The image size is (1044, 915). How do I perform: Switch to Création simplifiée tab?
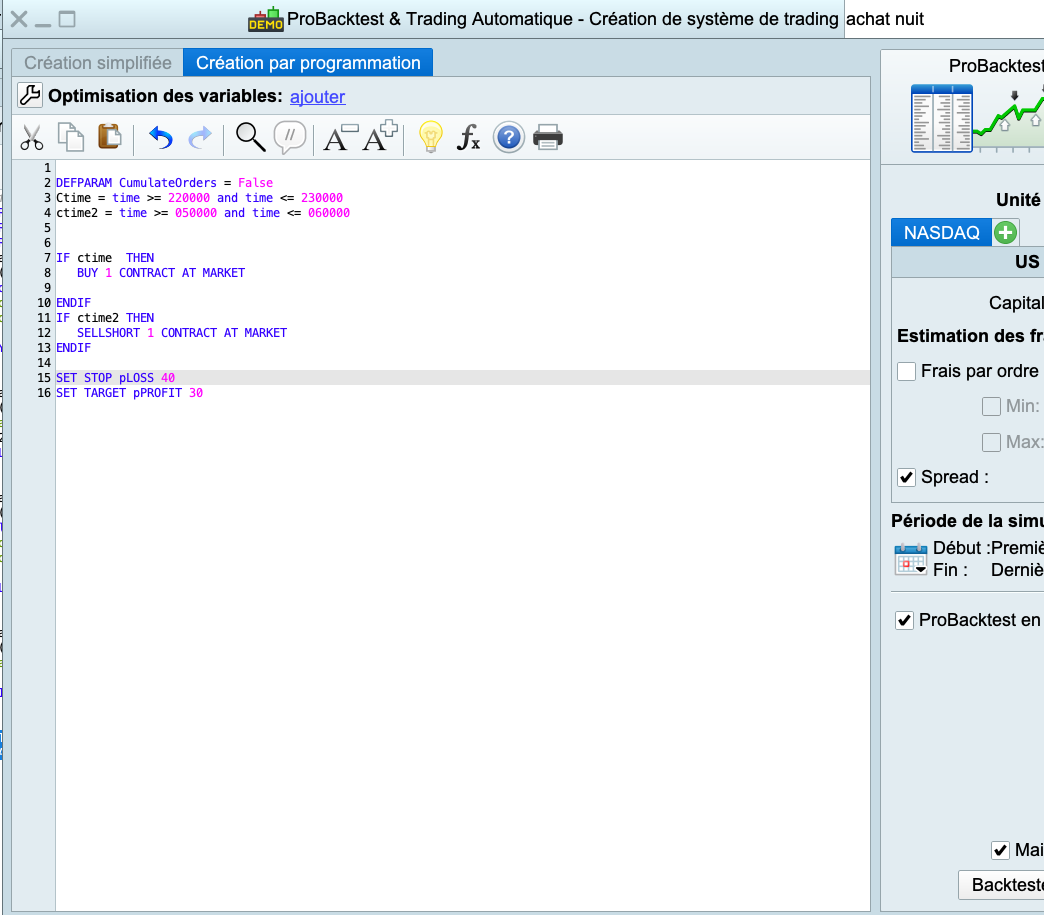[98, 63]
